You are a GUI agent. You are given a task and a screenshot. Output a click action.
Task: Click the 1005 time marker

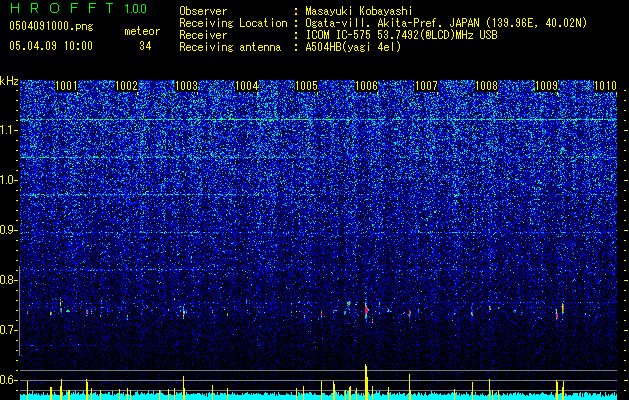(306, 86)
